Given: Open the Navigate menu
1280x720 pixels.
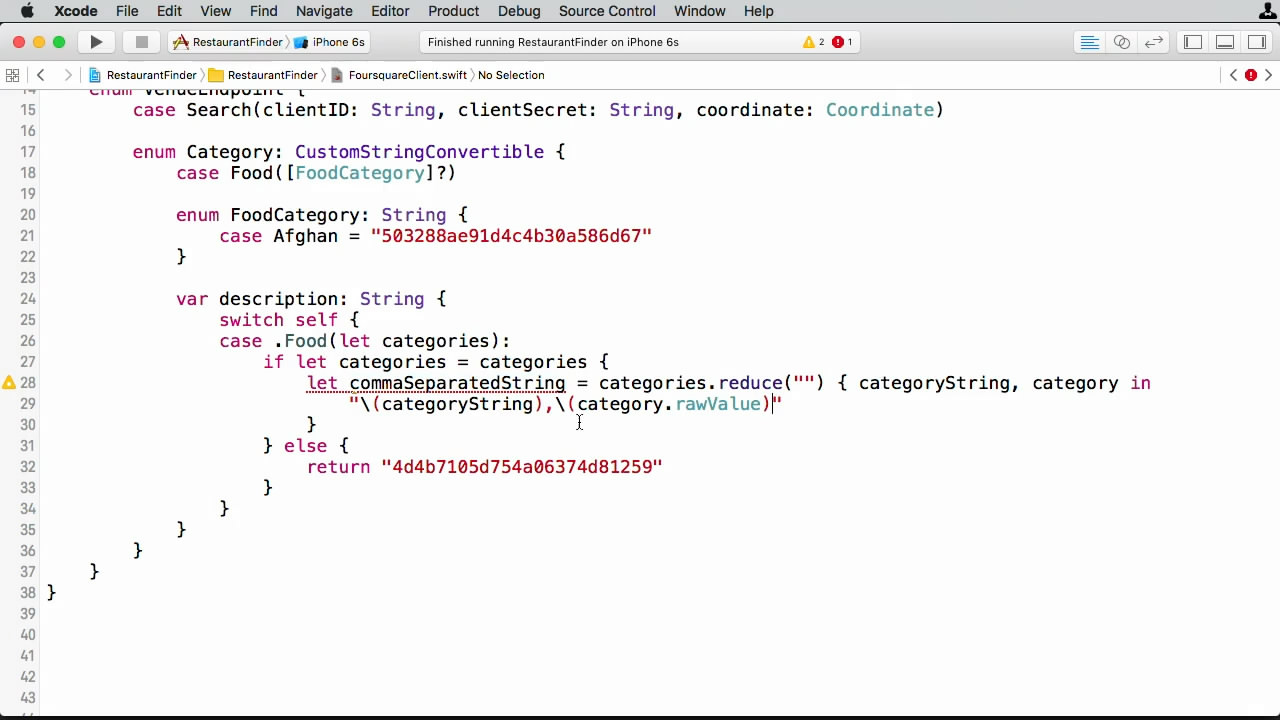Looking at the screenshot, I should coord(324,11).
